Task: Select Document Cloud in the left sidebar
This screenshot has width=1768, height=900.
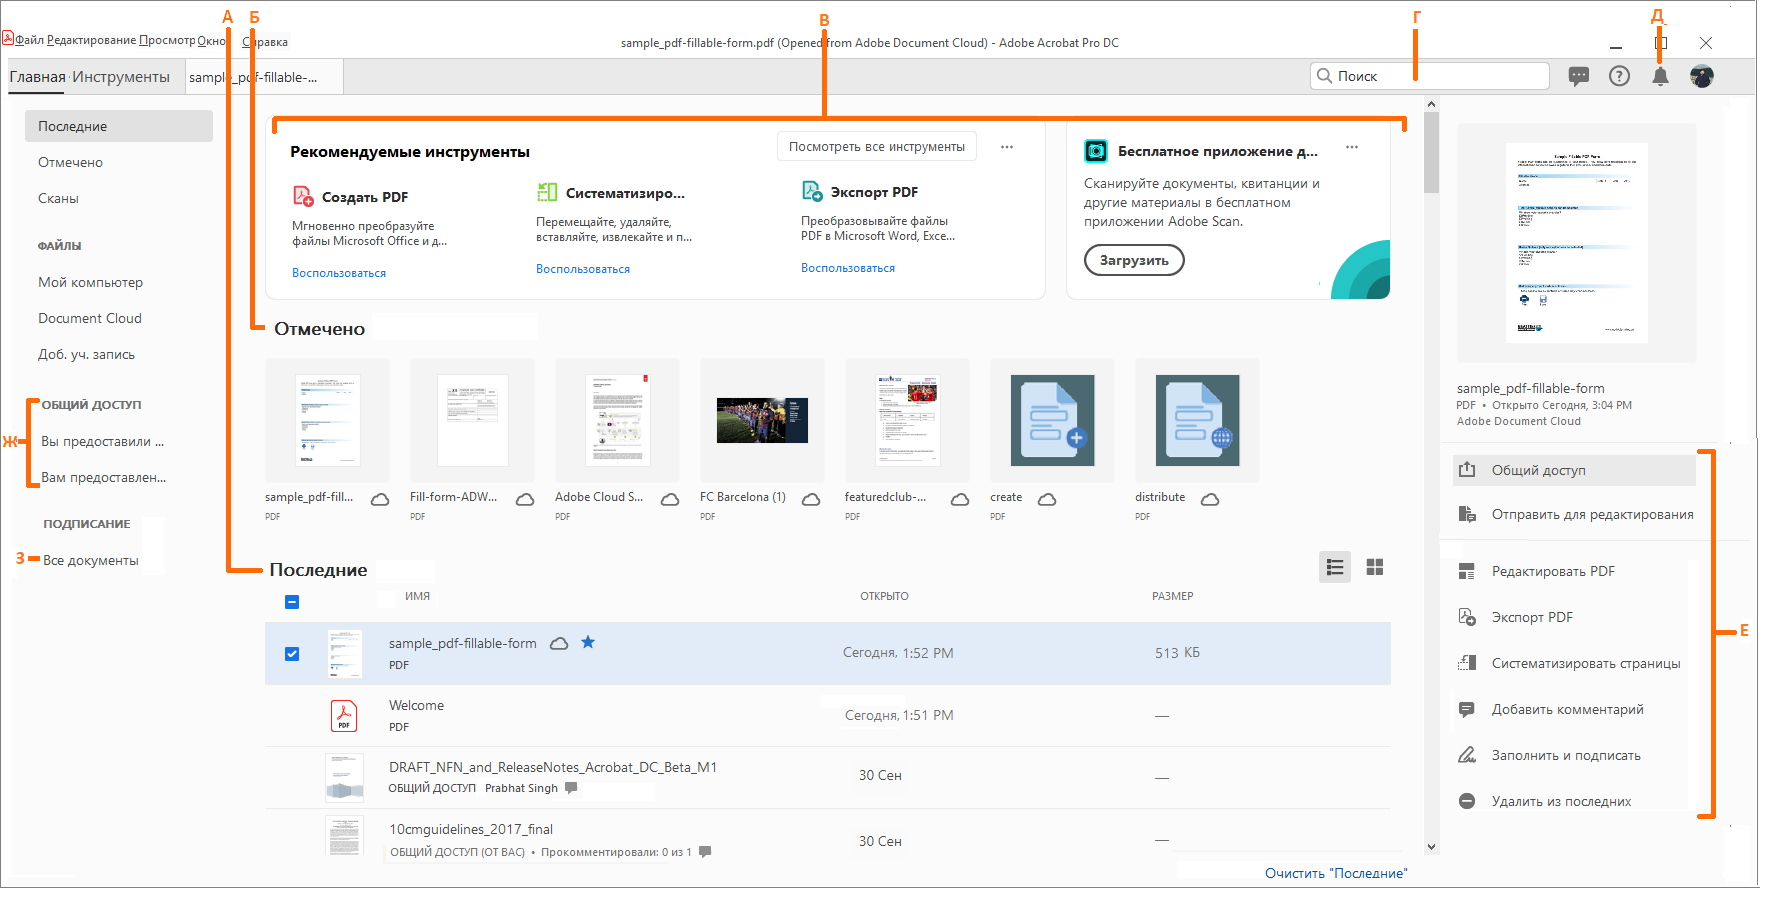Action: (x=90, y=318)
